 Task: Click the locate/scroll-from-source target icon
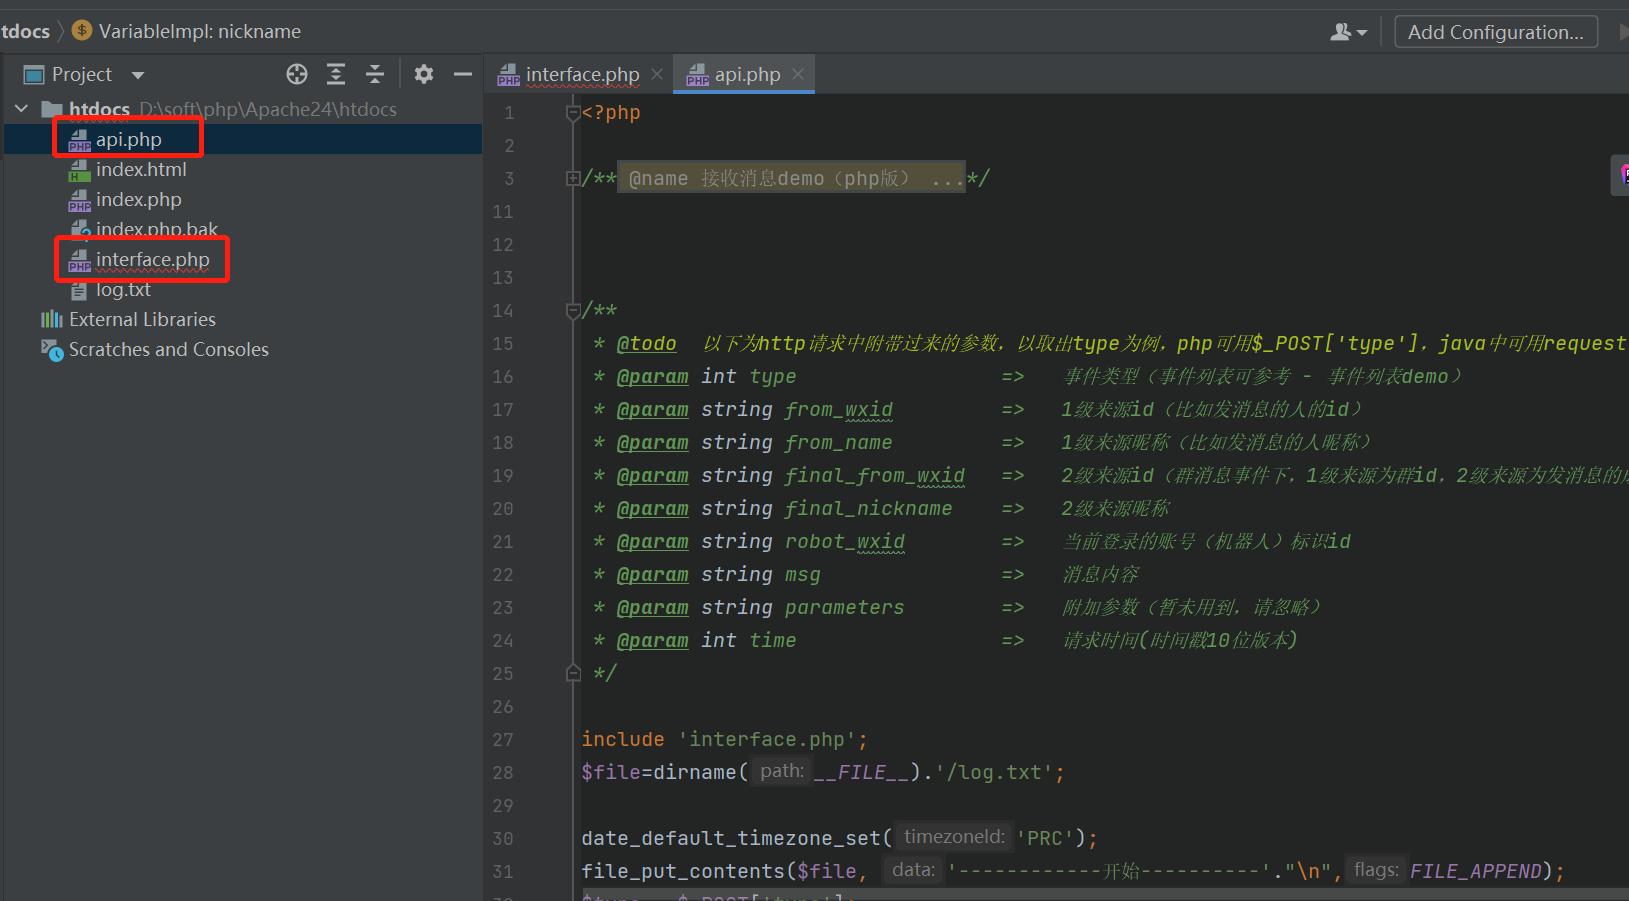coord(297,74)
